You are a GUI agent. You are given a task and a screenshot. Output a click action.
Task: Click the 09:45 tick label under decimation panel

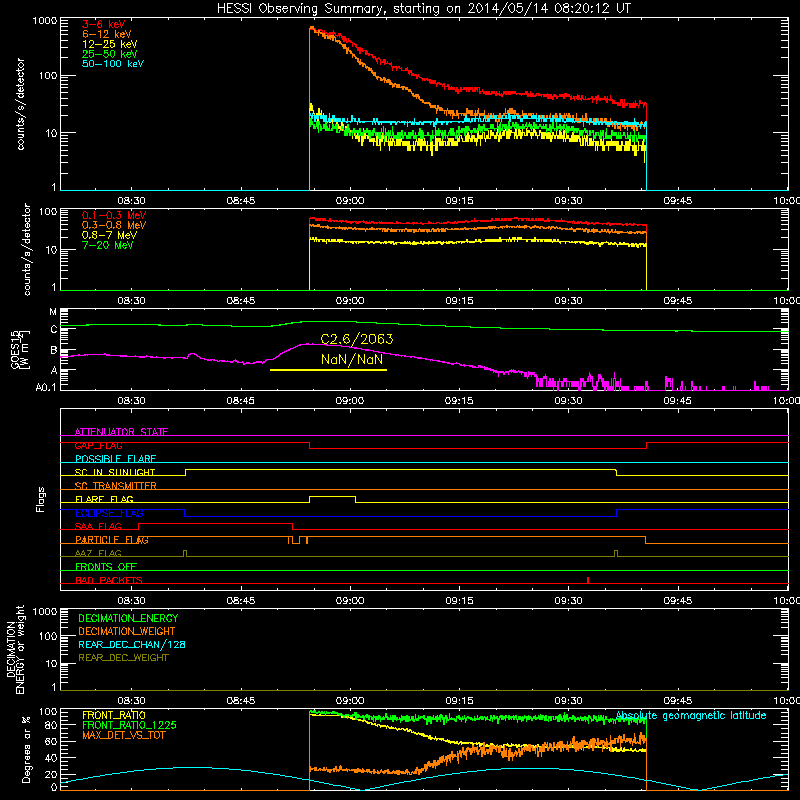tap(678, 701)
